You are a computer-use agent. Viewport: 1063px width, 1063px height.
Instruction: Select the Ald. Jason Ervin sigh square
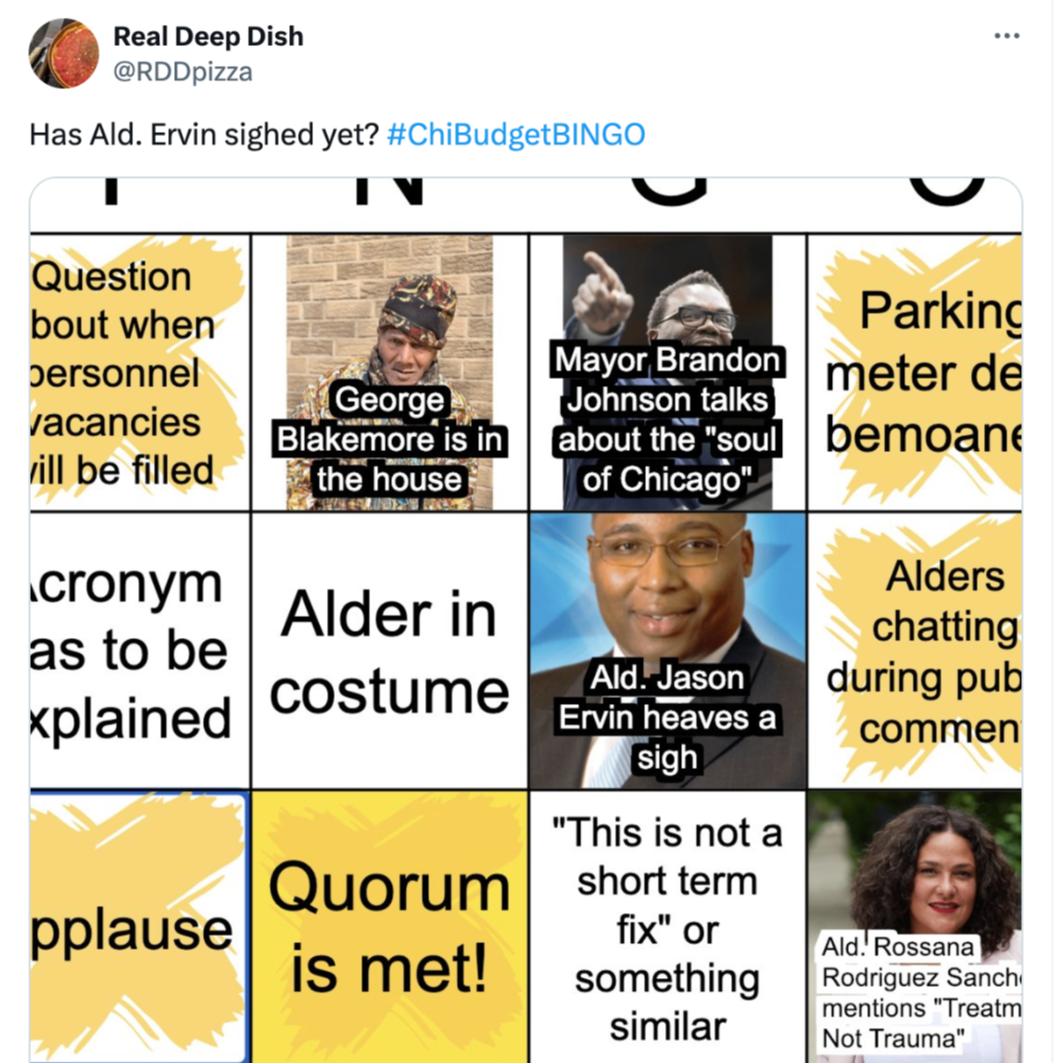668,651
